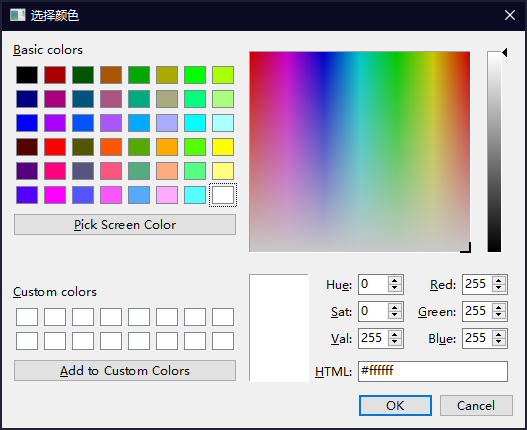The height and width of the screenshot is (430, 527).
Task: Decrease Val value with down arrow
Action: pyautogui.click(x=395, y=342)
